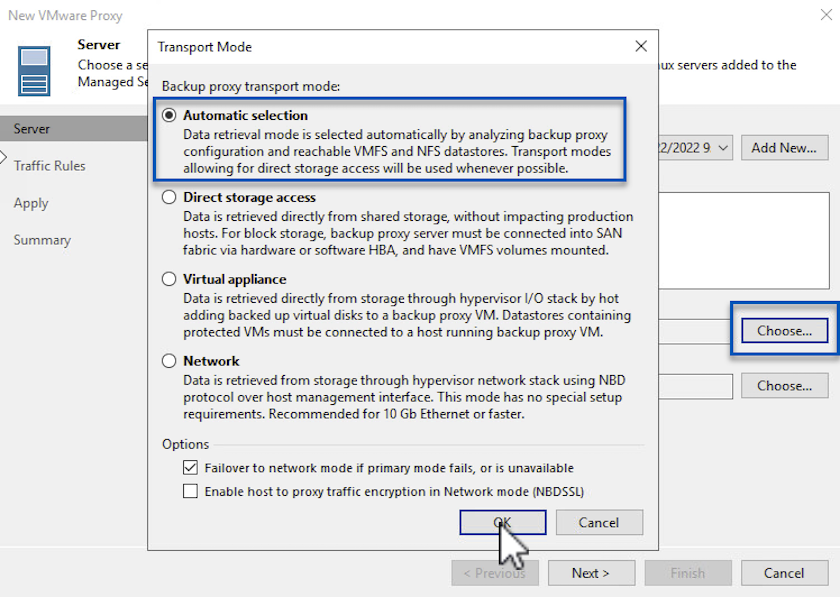Image resolution: width=840 pixels, height=597 pixels.
Task: Click the wizard's bottom Cancel button
Action: pos(784,573)
